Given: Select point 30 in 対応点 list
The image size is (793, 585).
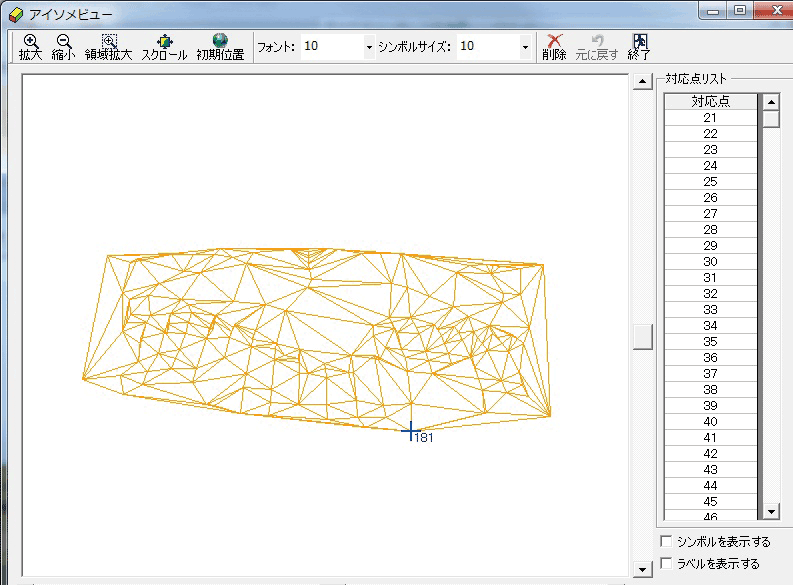Looking at the screenshot, I should tap(710, 262).
